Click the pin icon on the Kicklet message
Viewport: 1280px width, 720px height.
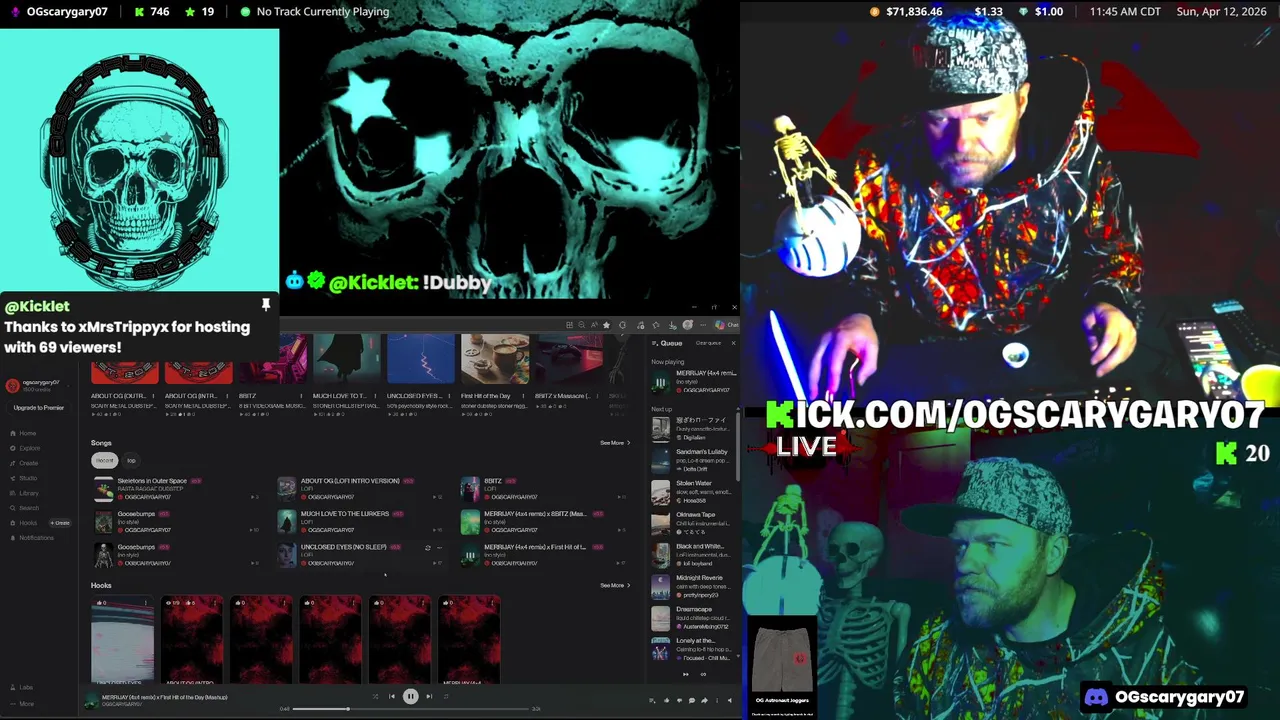[x=266, y=304]
